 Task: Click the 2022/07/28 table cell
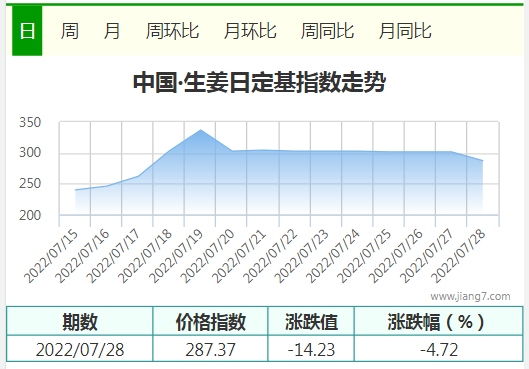pos(80,349)
